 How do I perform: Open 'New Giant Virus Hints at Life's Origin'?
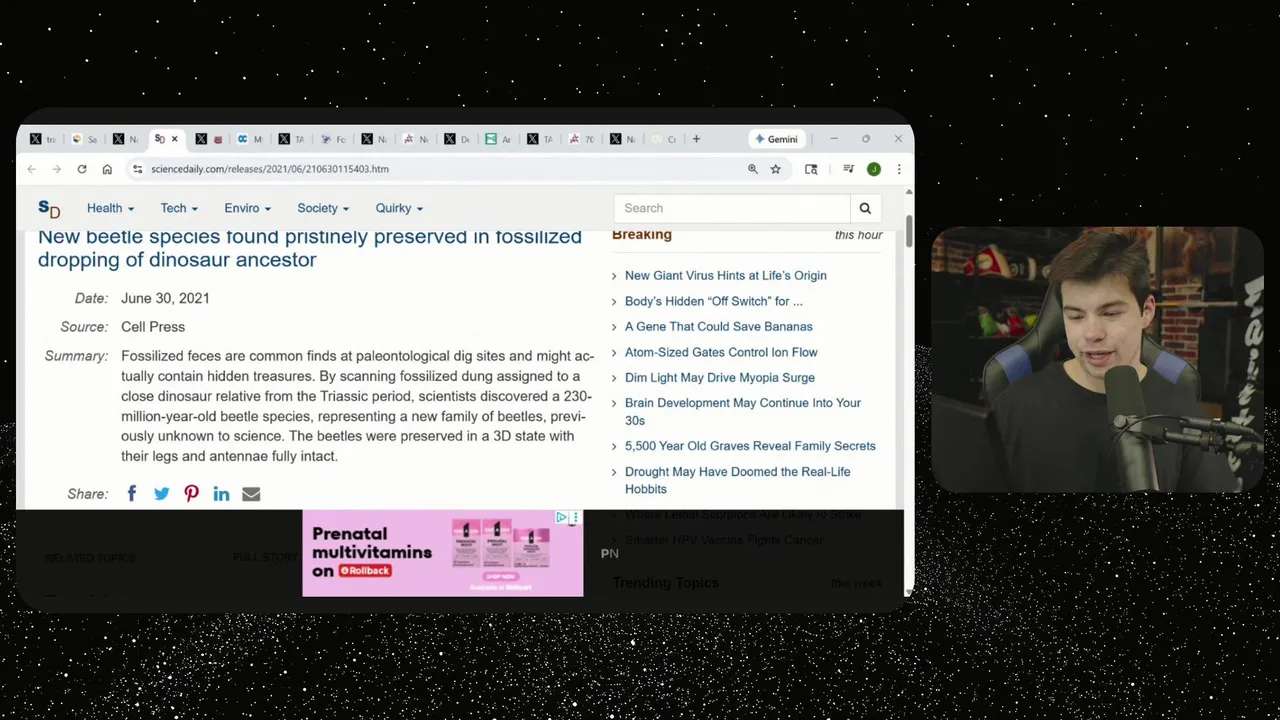[725, 275]
